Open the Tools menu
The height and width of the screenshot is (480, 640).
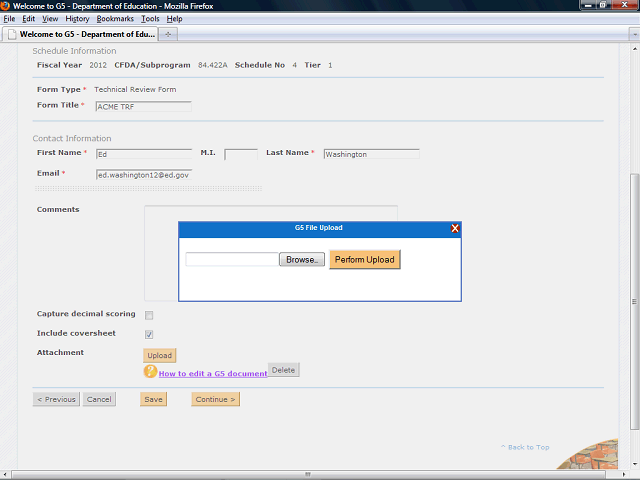click(x=150, y=19)
